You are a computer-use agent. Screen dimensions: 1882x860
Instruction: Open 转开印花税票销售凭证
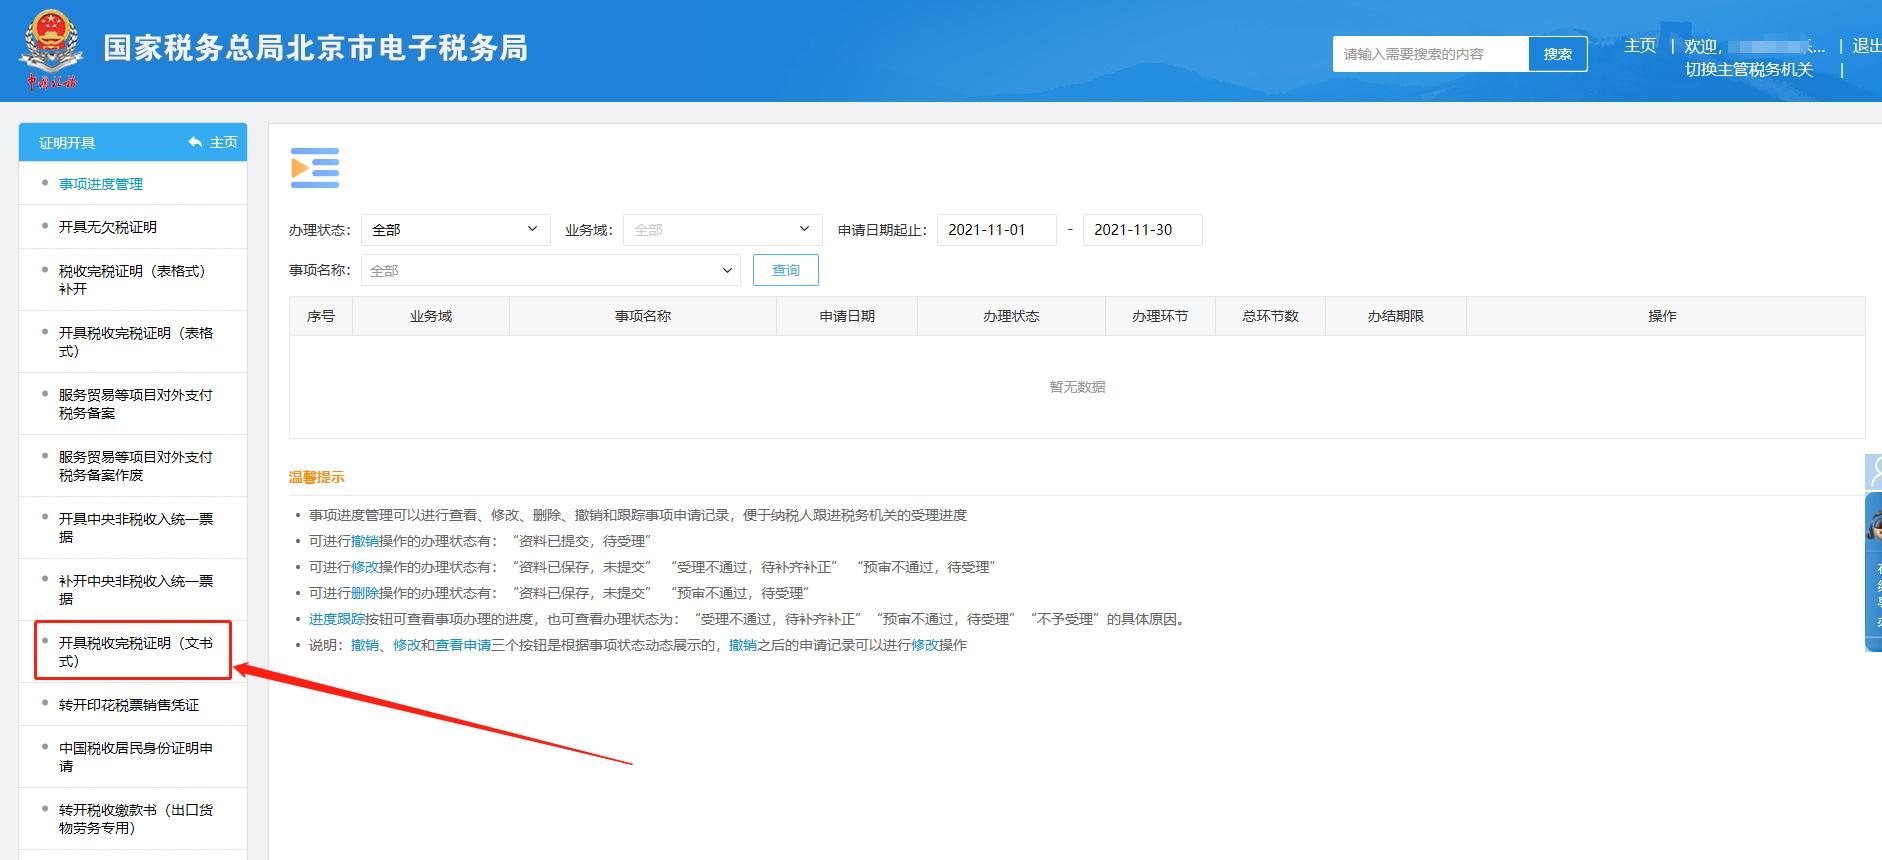129,705
